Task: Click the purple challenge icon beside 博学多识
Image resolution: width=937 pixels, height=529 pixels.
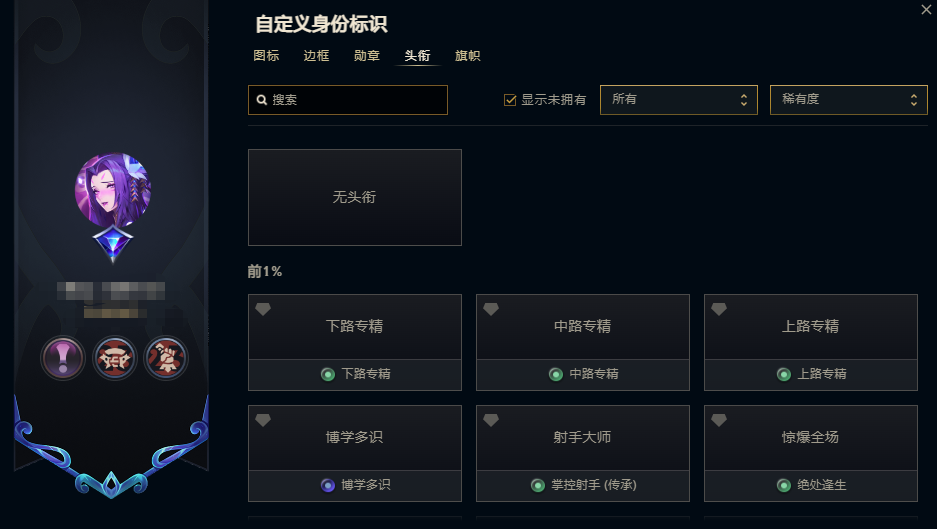Action: point(327,485)
